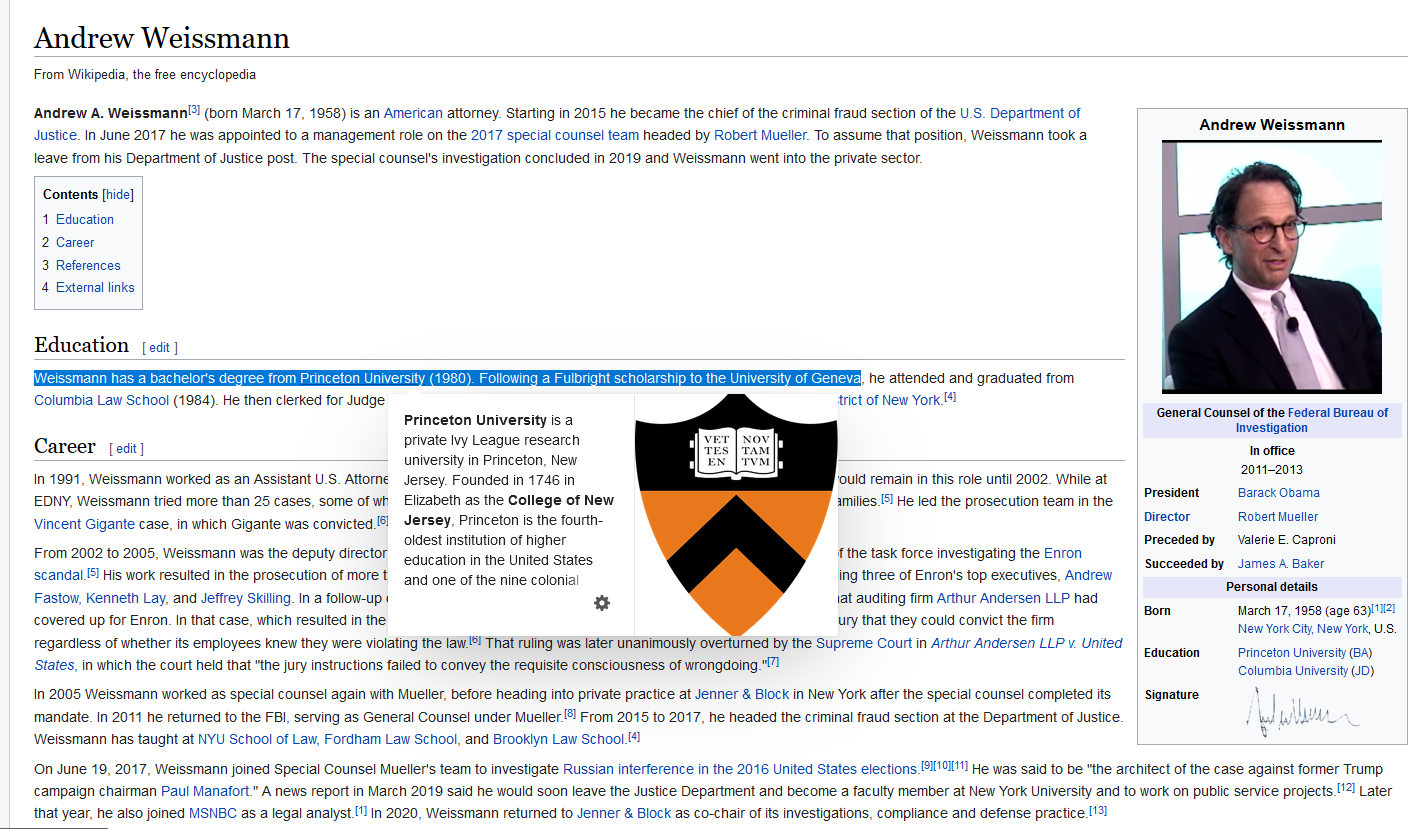This screenshot has height=829, width=1412.
Task: Open citation 12 after public service projects
Action: tap(1346, 788)
